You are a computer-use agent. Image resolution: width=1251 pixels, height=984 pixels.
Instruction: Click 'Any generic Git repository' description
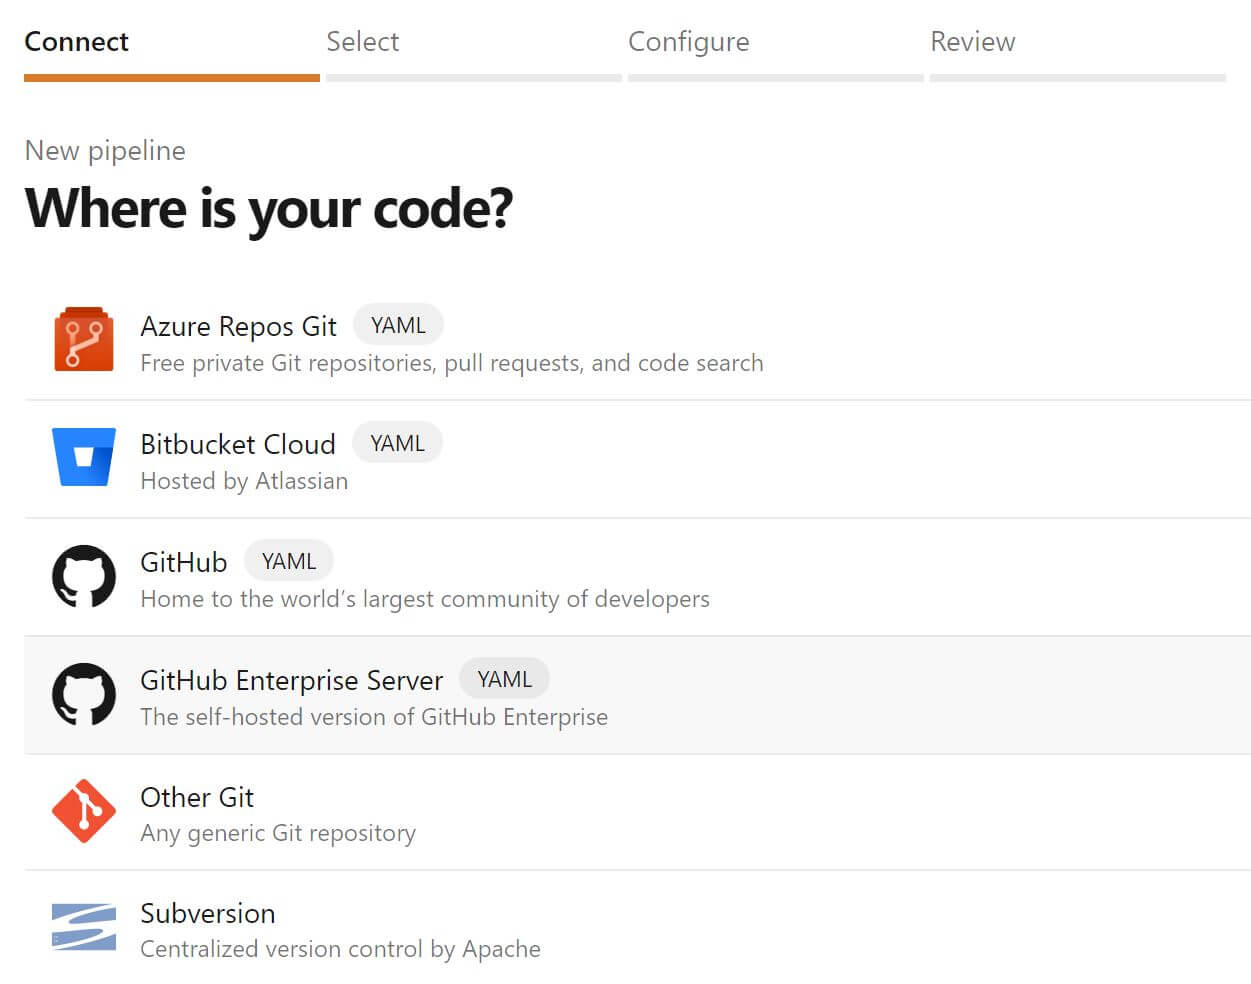278,833
